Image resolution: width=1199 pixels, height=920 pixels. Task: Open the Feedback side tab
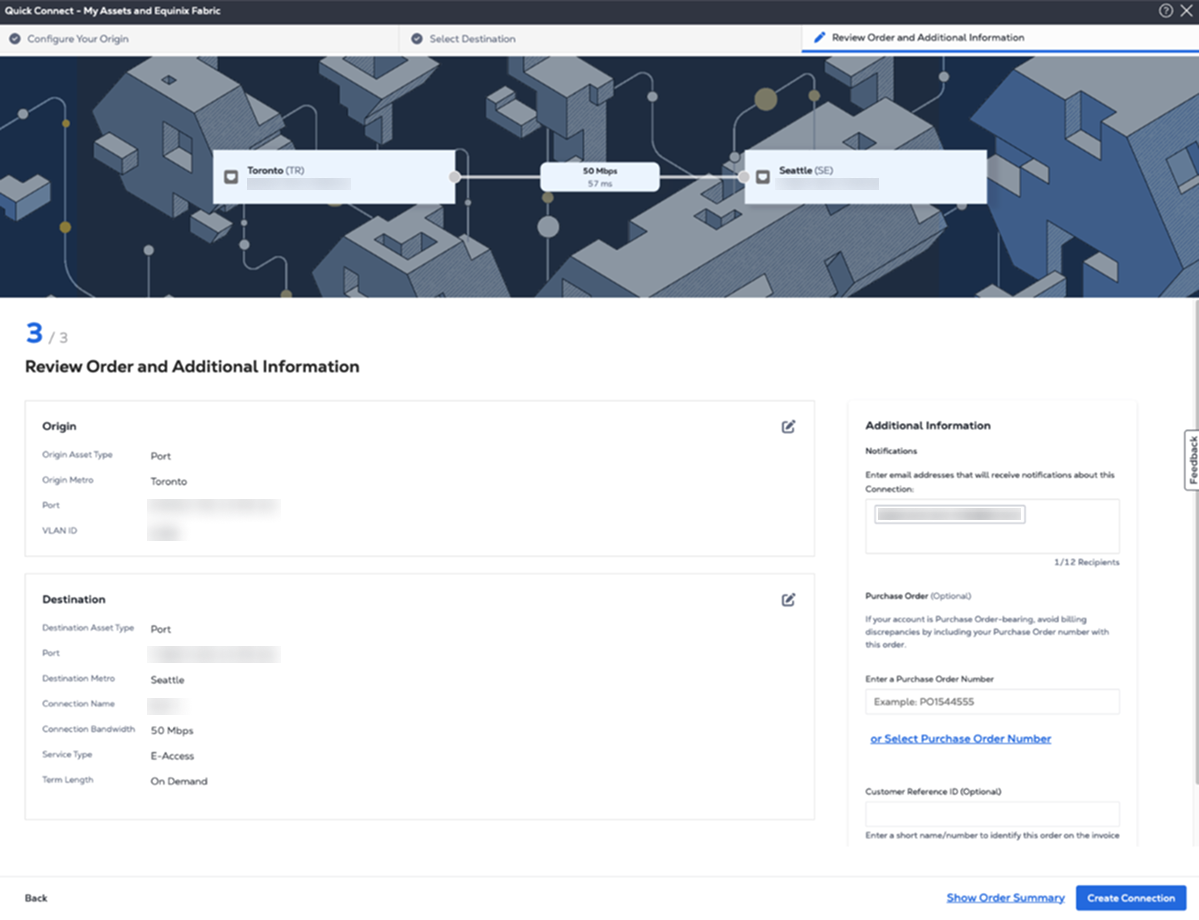[1191, 460]
